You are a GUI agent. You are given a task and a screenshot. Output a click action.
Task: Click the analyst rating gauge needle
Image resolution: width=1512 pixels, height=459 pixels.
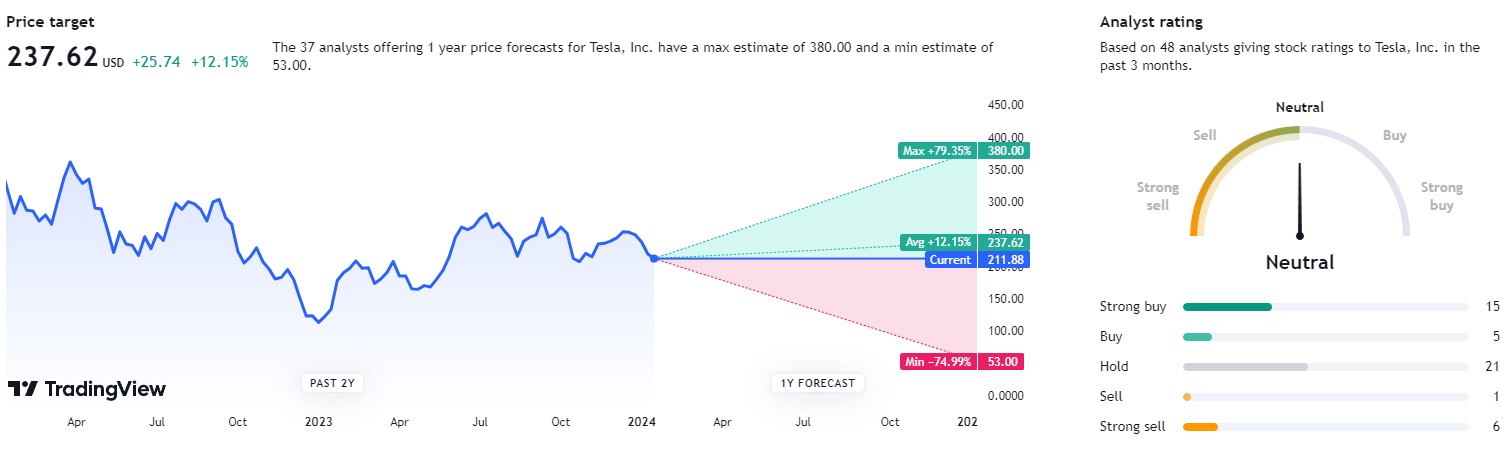(x=1300, y=200)
